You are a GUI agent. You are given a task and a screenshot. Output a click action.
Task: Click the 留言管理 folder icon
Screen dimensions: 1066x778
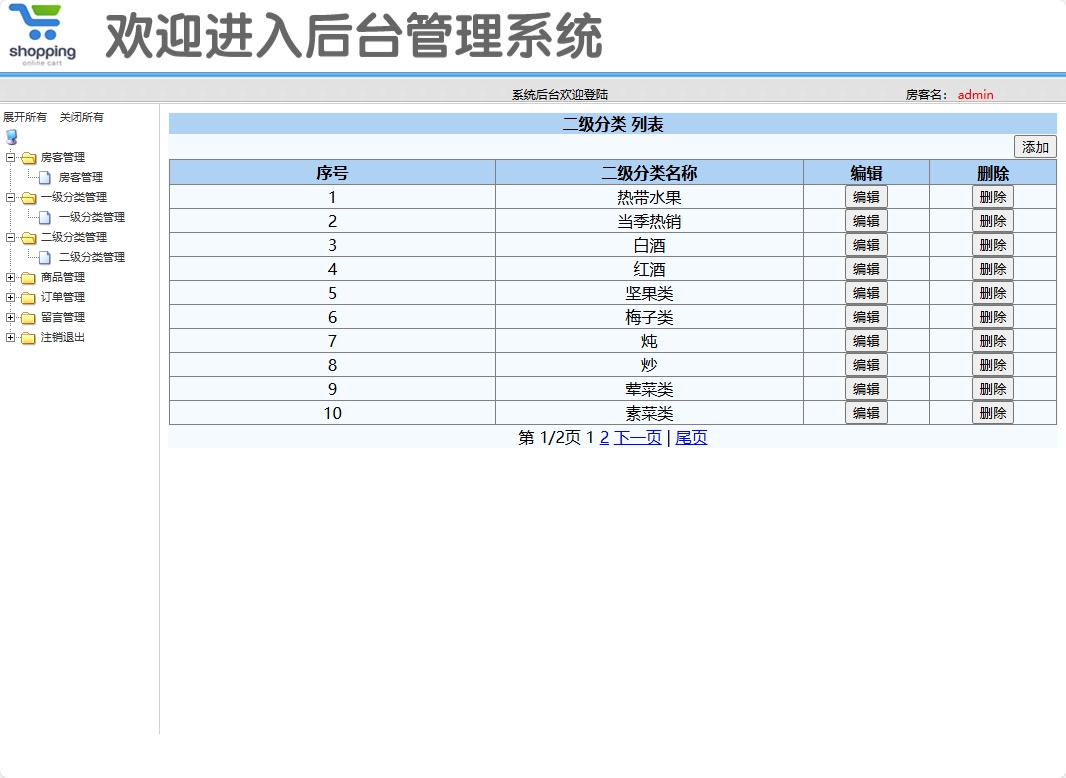(x=29, y=318)
